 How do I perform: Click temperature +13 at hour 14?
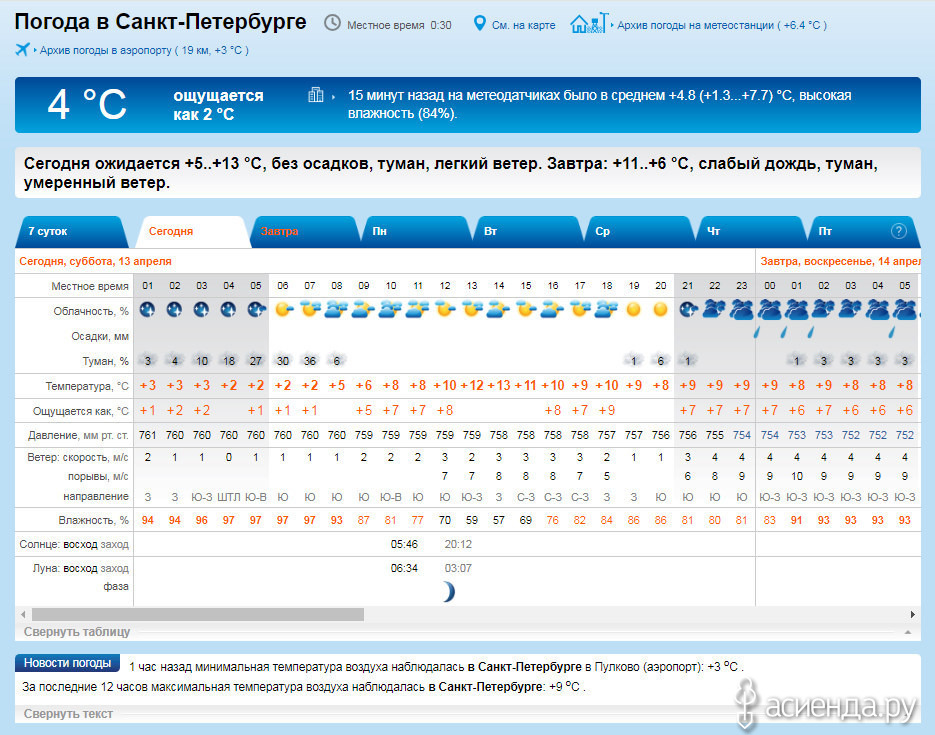click(499, 386)
